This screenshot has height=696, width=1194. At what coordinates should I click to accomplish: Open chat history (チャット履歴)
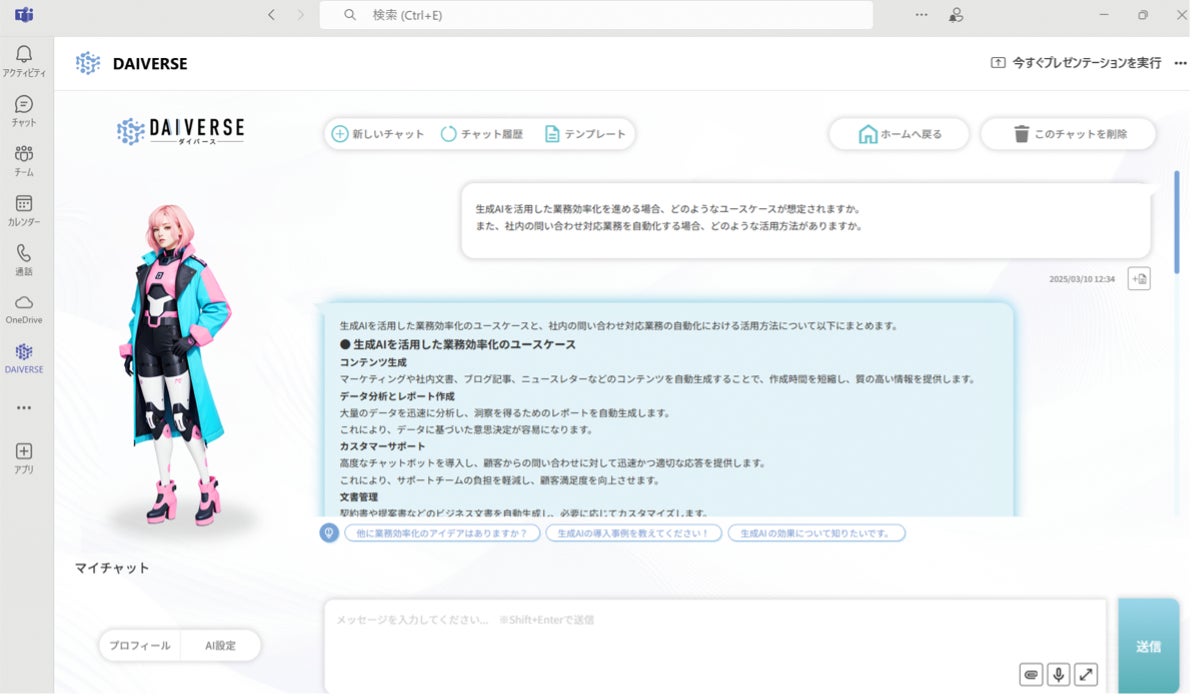(x=482, y=134)
